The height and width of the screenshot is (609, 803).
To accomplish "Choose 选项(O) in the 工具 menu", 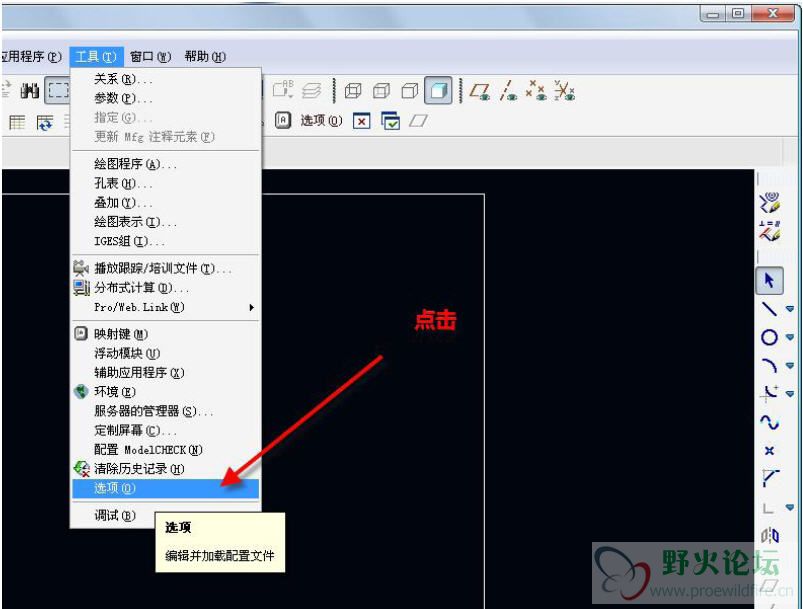I will tap(114, 488).
